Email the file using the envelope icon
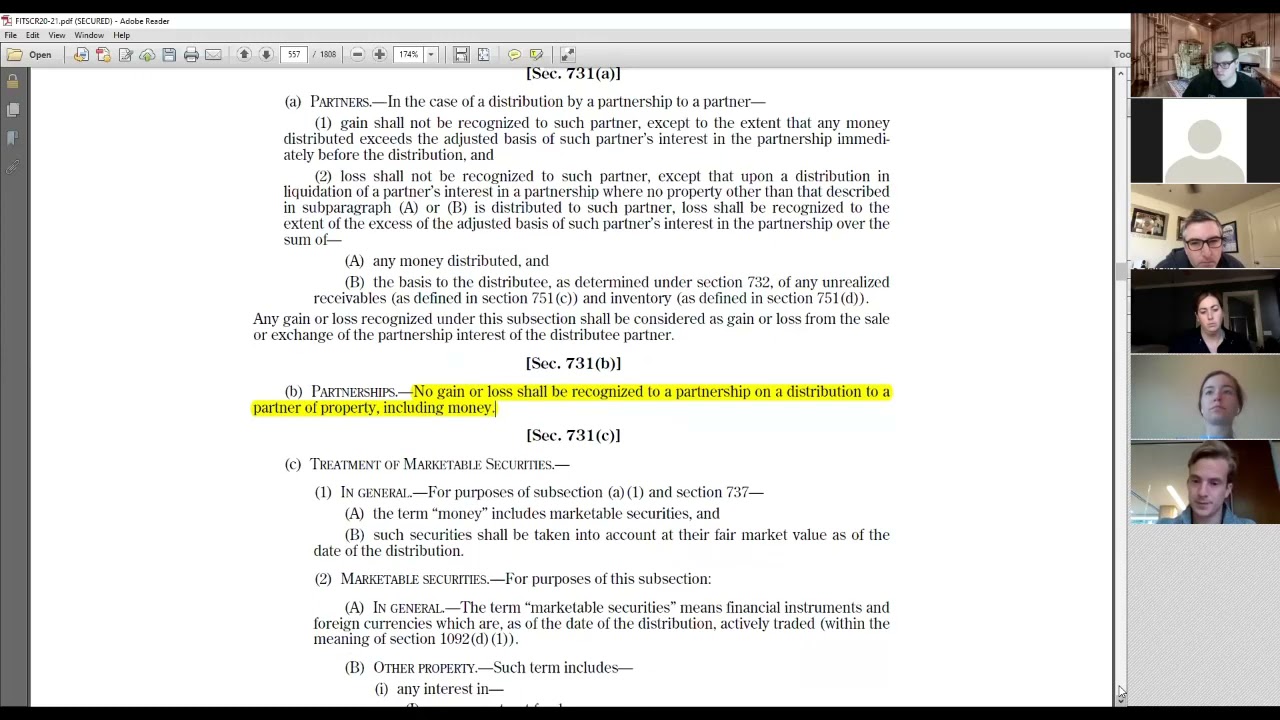Screen dimensions: 1280x720 [213, 54]
